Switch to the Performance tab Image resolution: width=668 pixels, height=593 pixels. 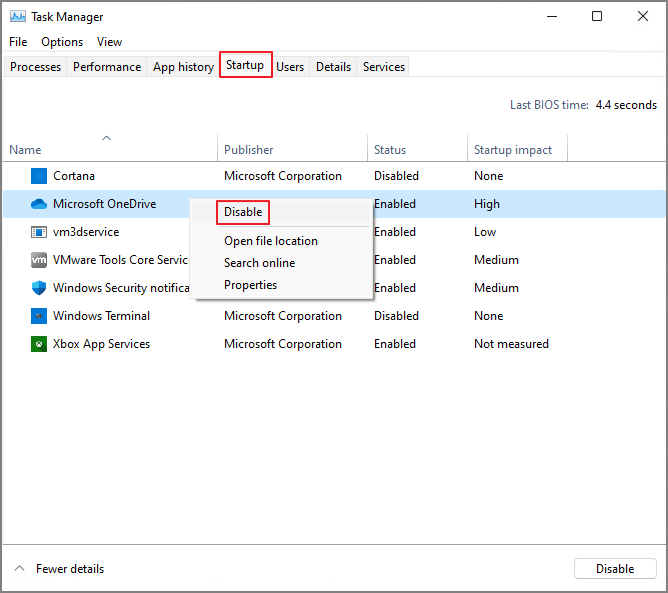coord(107,67)
